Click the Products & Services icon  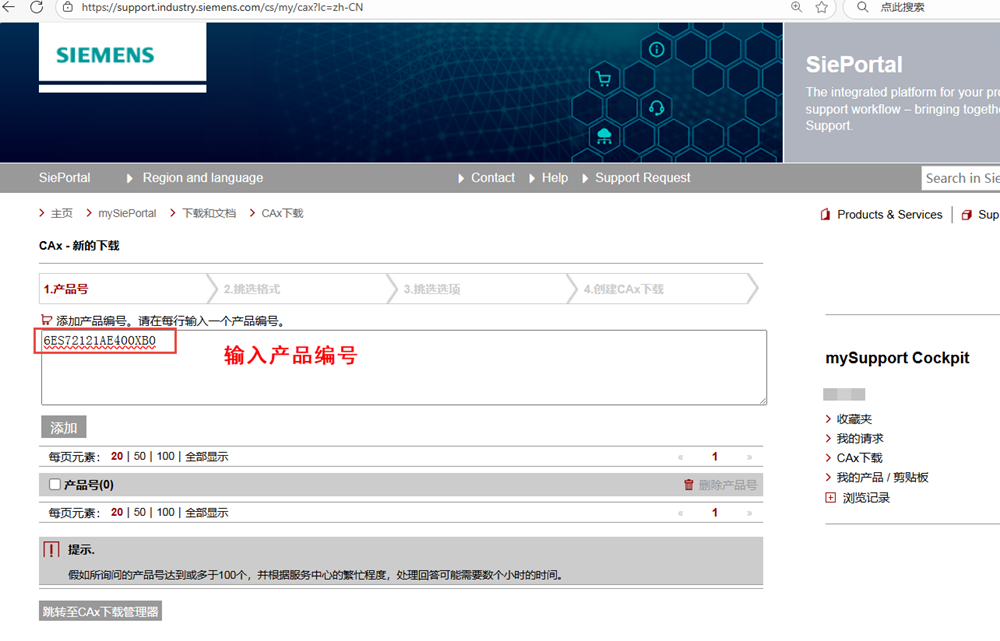(826, 215)
